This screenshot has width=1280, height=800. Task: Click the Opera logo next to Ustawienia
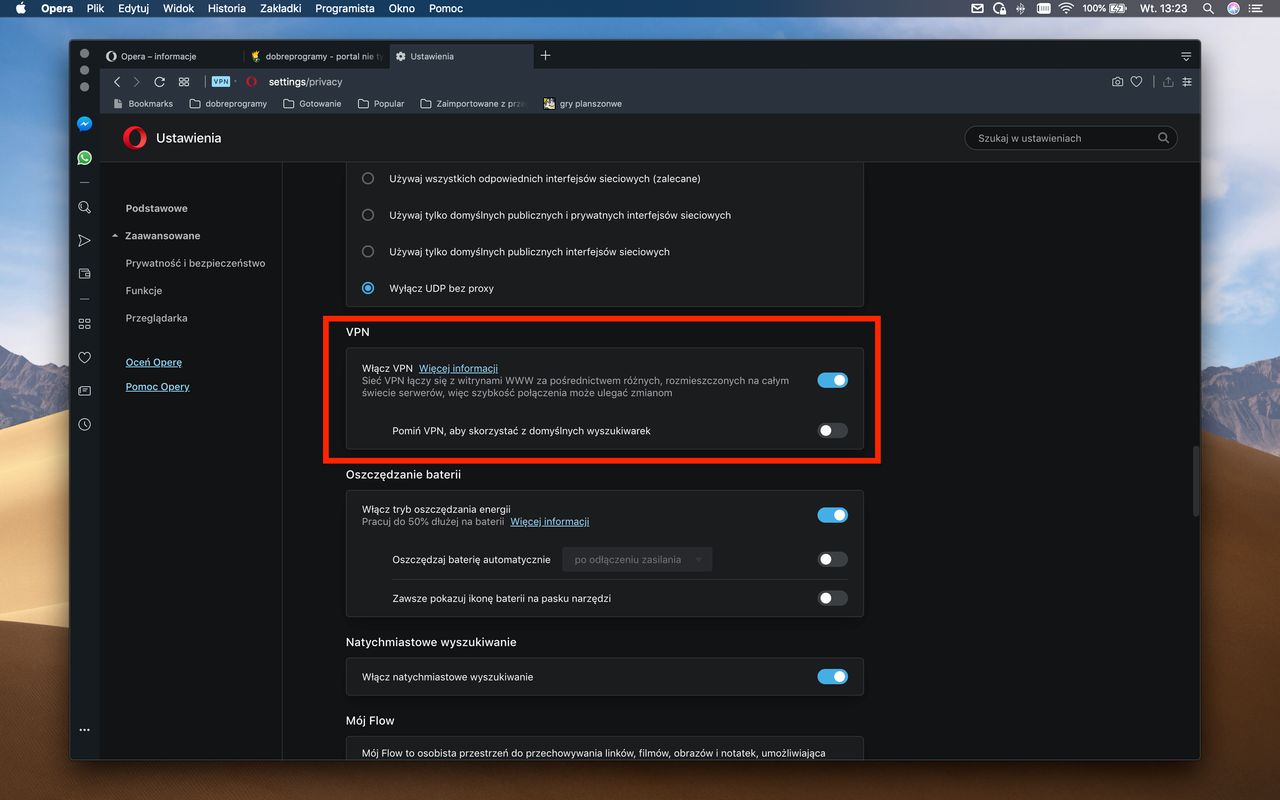click(x=134, y=138)
